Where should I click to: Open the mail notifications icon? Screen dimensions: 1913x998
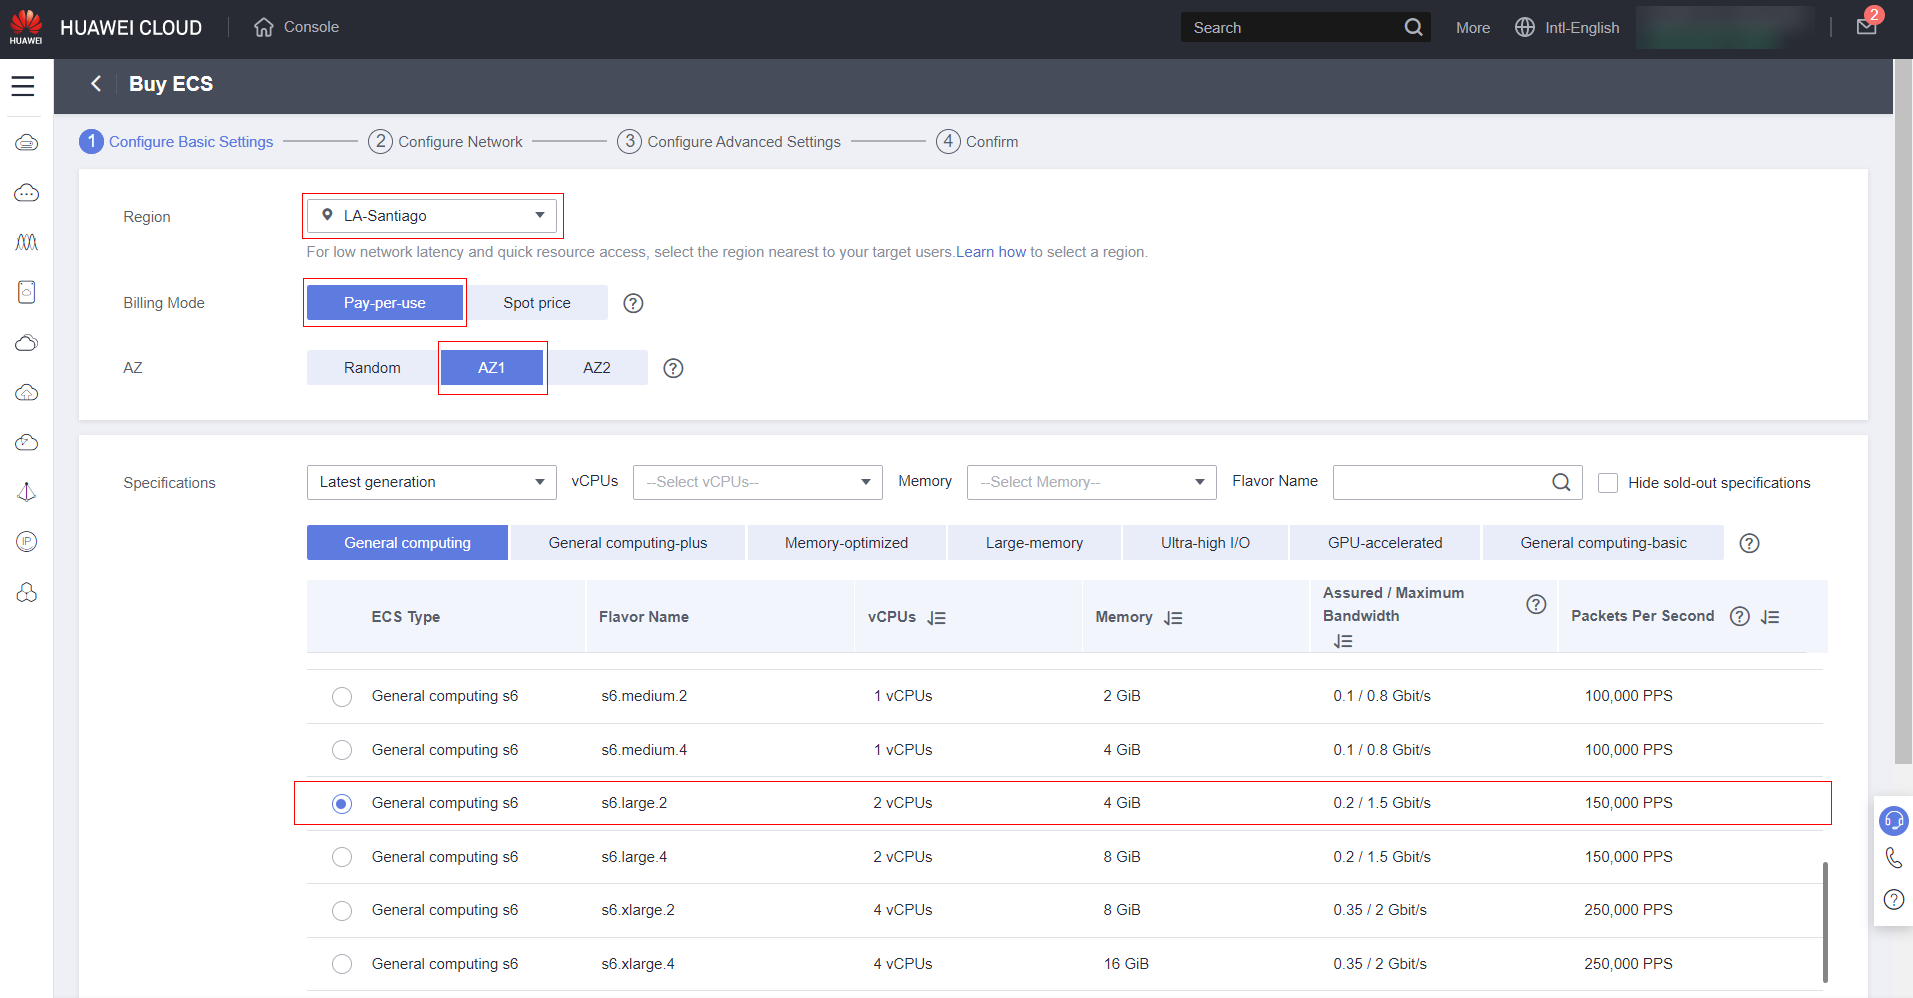point(1866,27)
